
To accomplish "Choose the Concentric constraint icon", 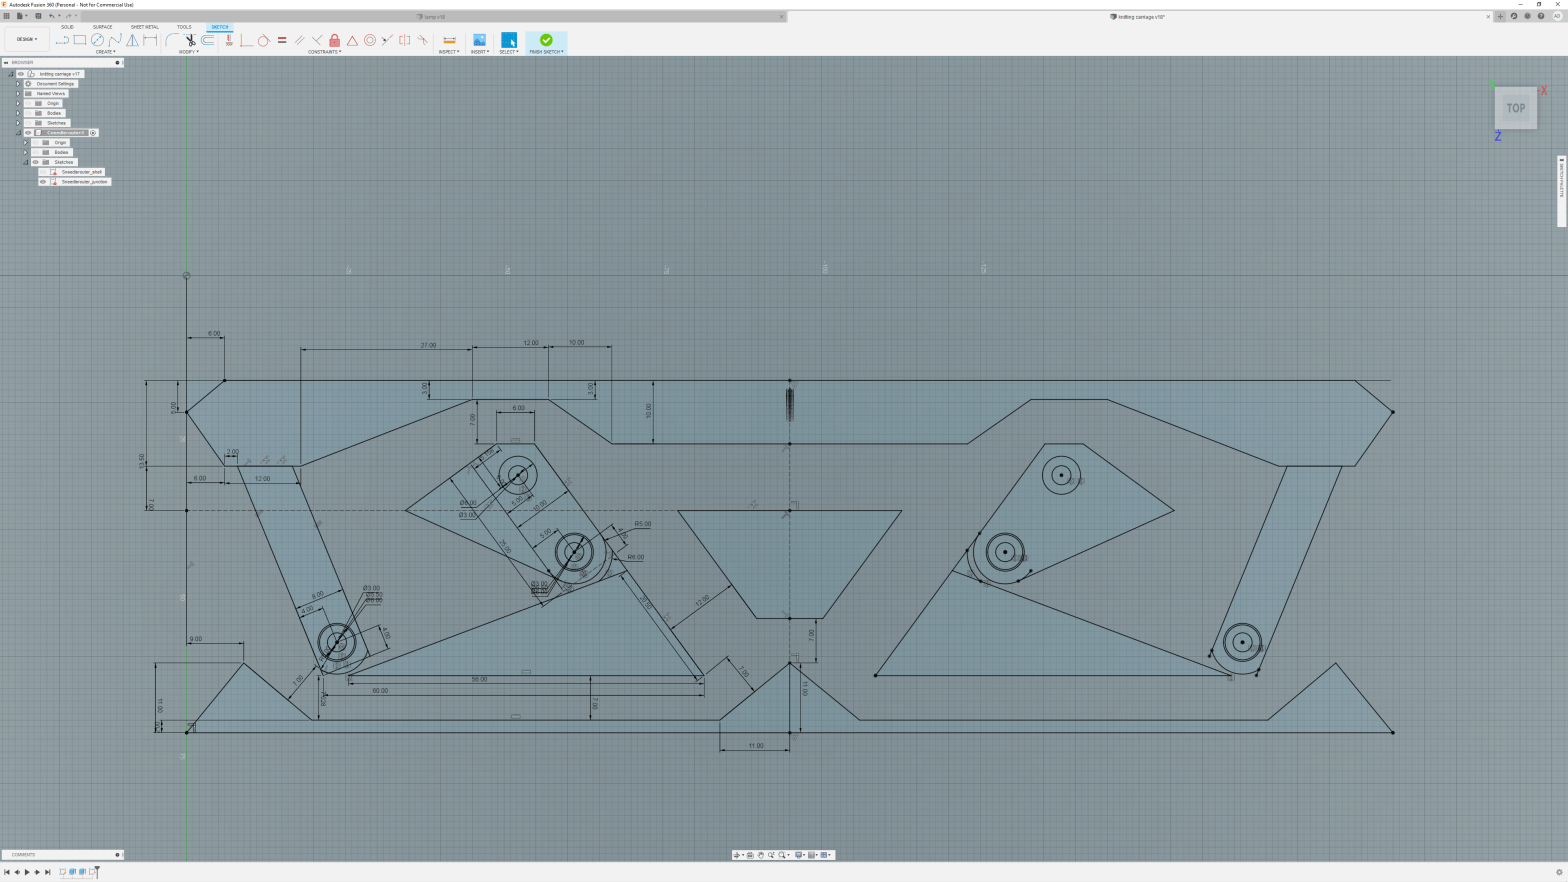I will click(370, 40).
